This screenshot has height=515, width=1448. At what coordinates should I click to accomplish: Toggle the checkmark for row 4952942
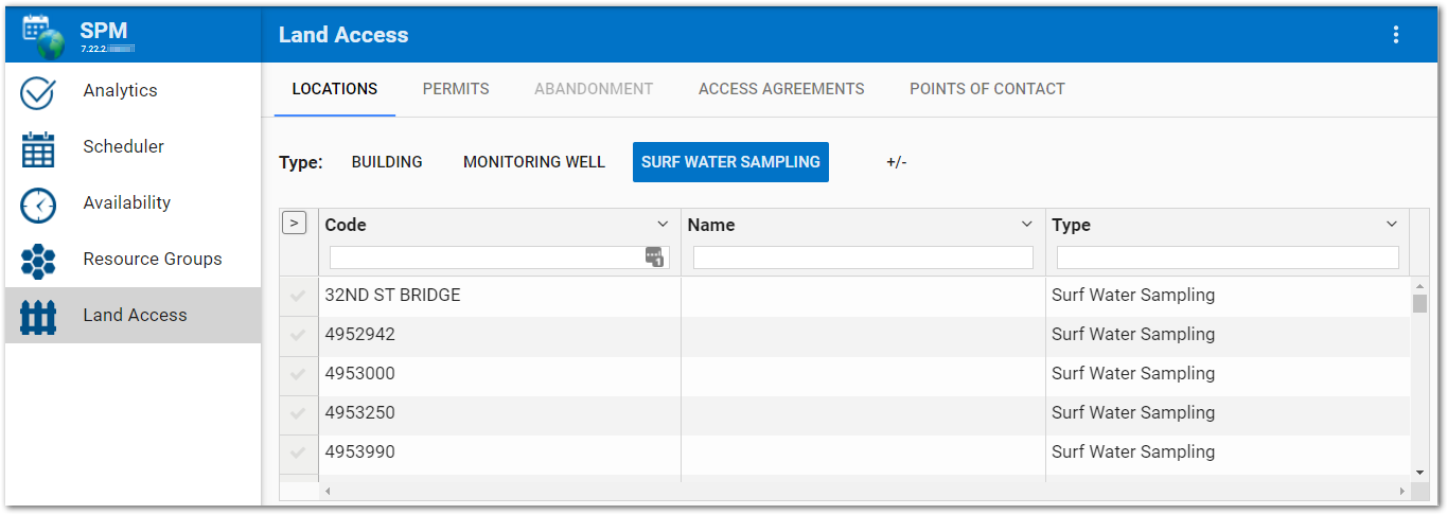tap(297, 335)
